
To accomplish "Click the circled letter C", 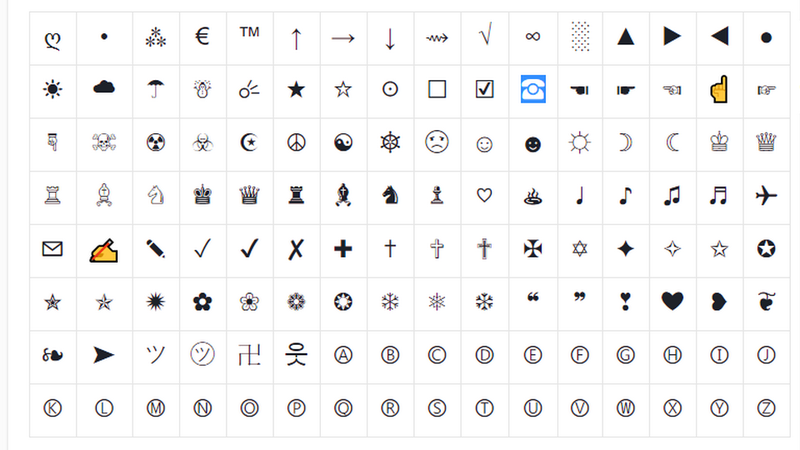I will coord(437,355).
